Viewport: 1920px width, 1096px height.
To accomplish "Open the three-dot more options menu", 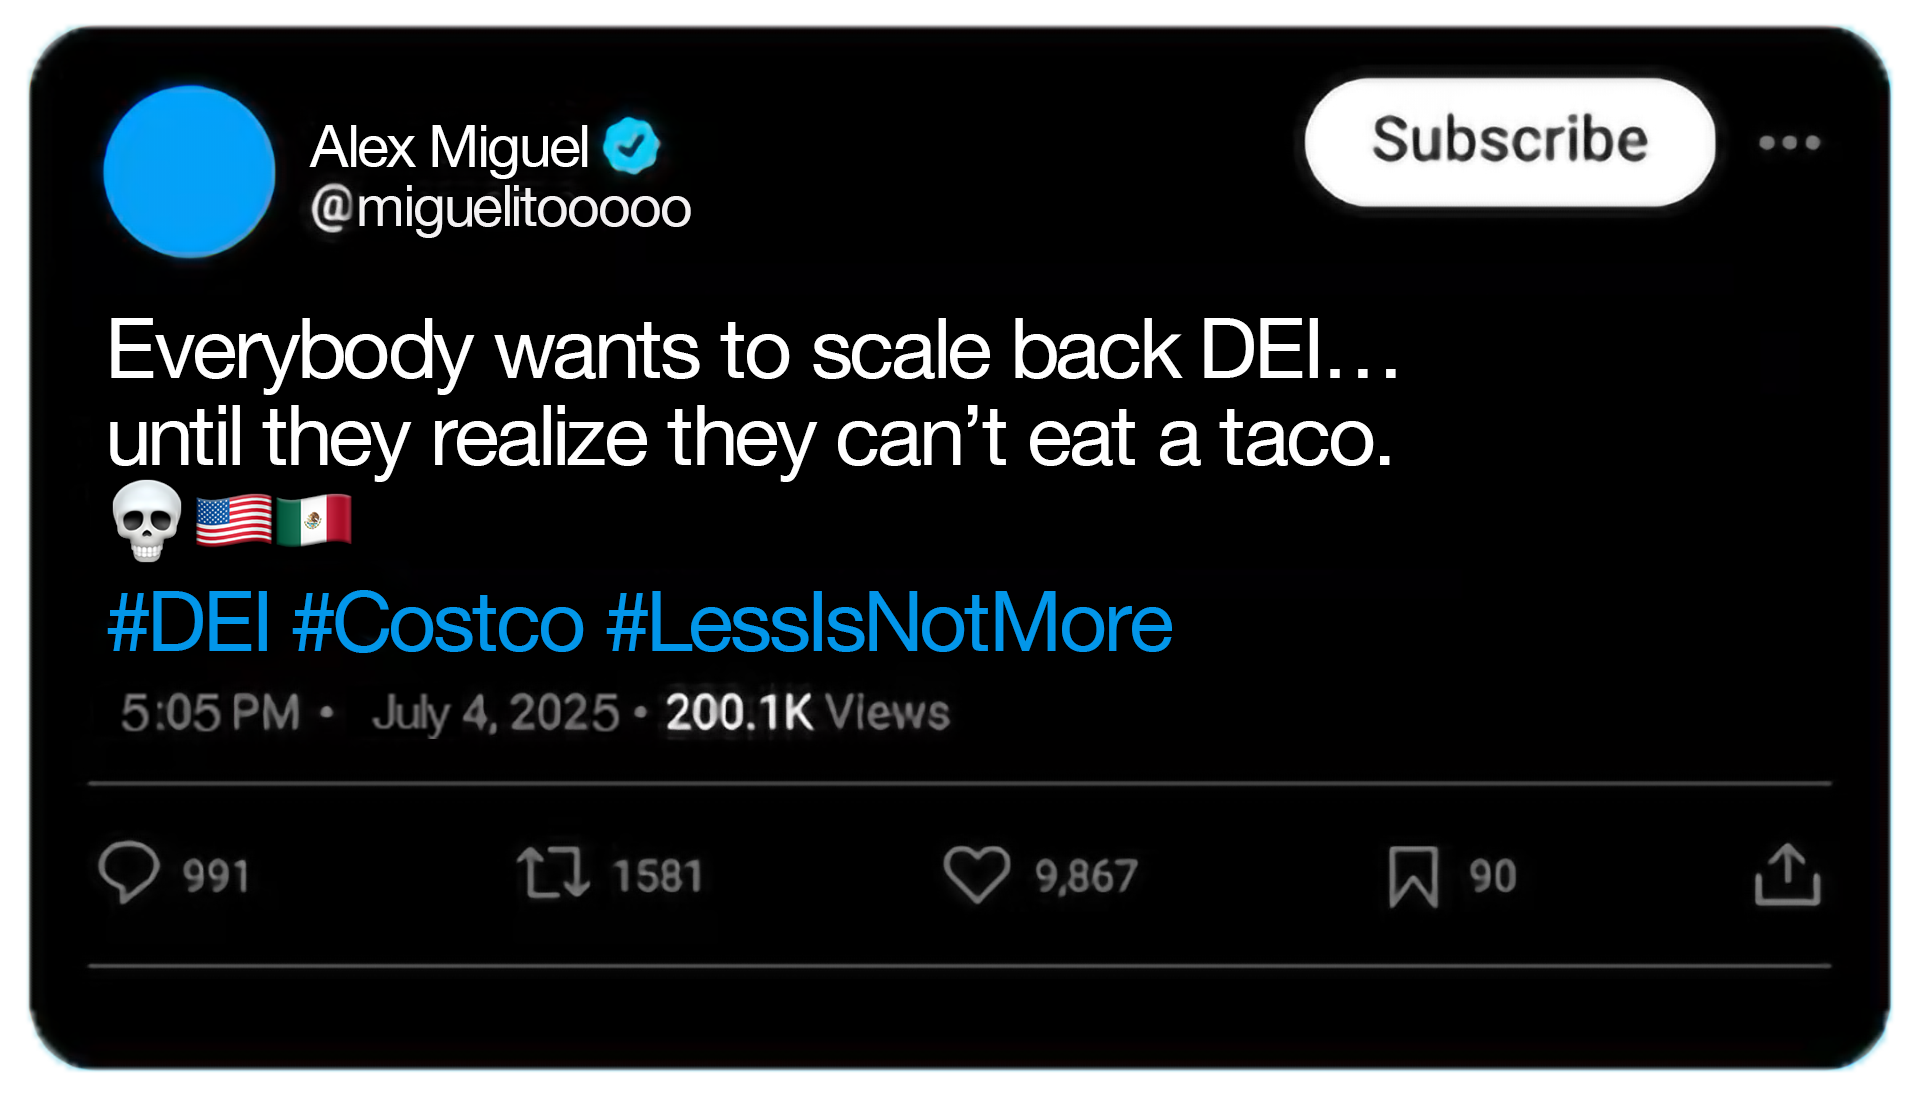I will click(x=1790, y=143).
